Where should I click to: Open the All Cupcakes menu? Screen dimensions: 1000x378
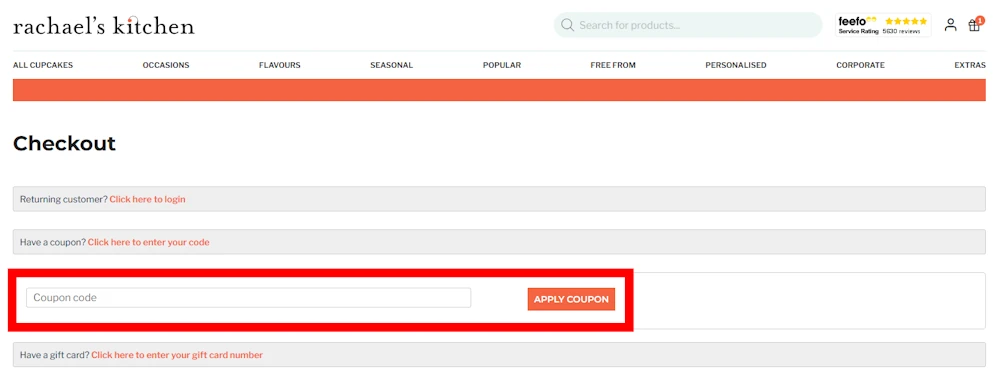43,65
